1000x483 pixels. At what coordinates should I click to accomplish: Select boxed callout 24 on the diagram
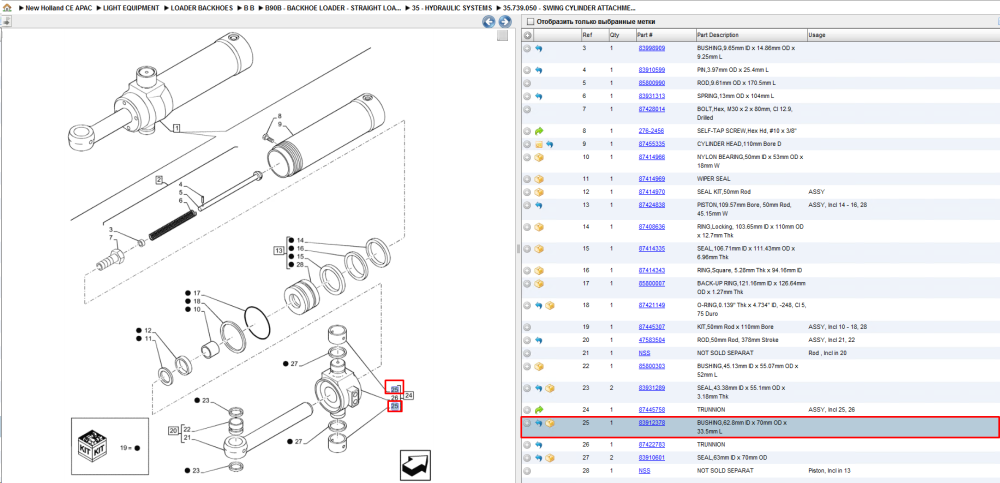[x=409, y=396]
